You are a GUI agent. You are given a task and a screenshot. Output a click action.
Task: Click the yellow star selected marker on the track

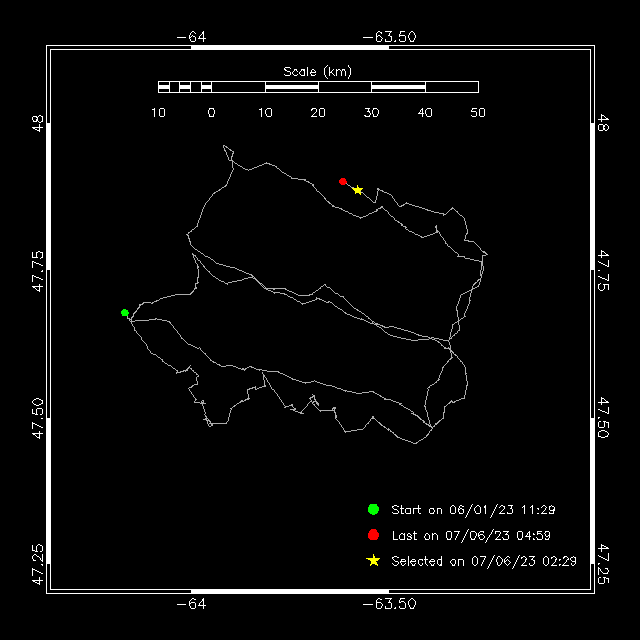point(358,190)
